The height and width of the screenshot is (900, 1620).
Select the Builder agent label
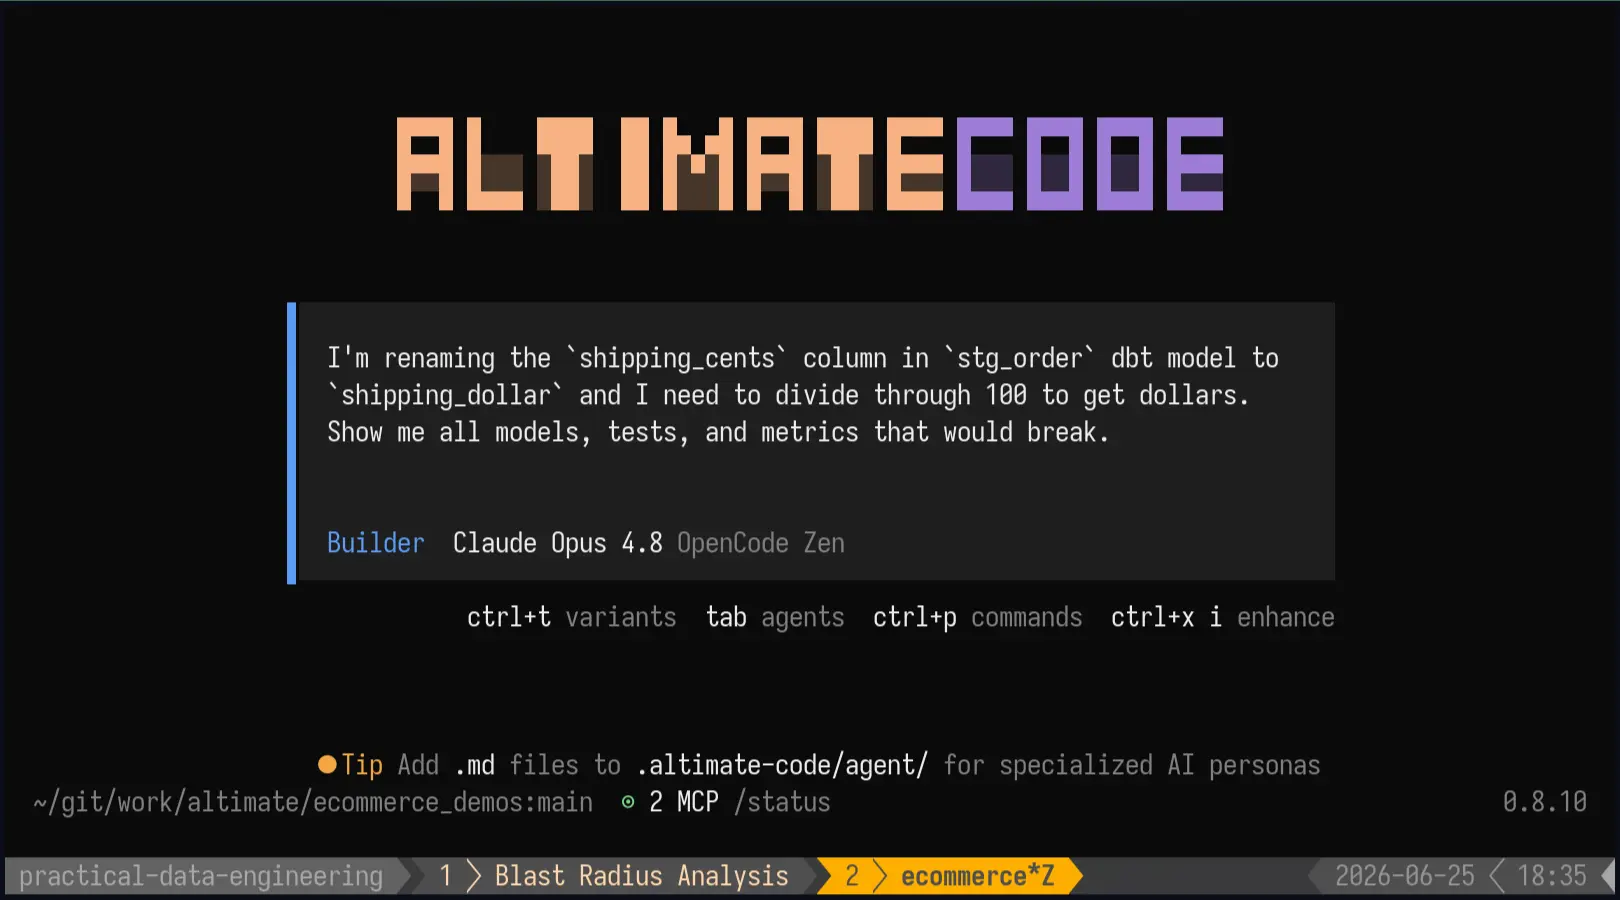(376, 543)
